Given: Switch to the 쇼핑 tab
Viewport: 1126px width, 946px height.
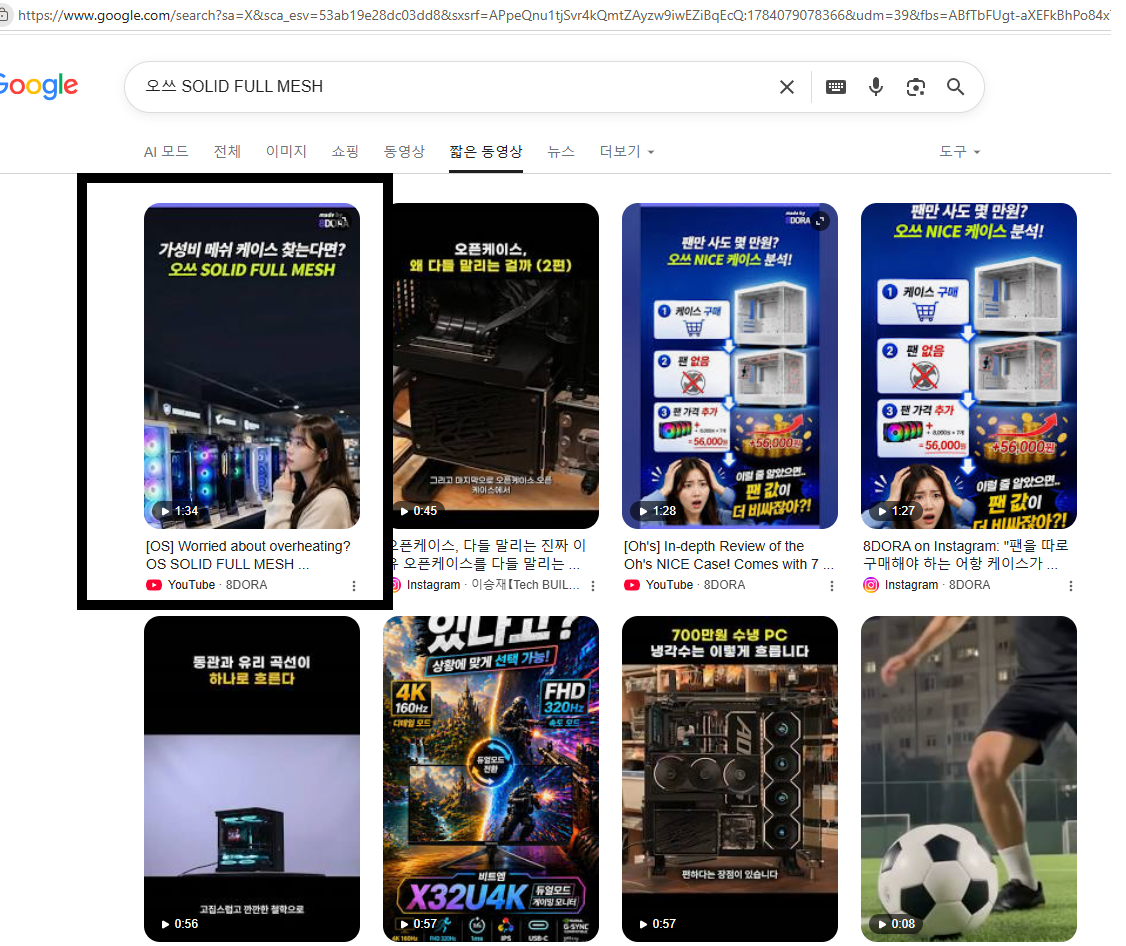Looking at the screenshot, I should click(345, 152).
